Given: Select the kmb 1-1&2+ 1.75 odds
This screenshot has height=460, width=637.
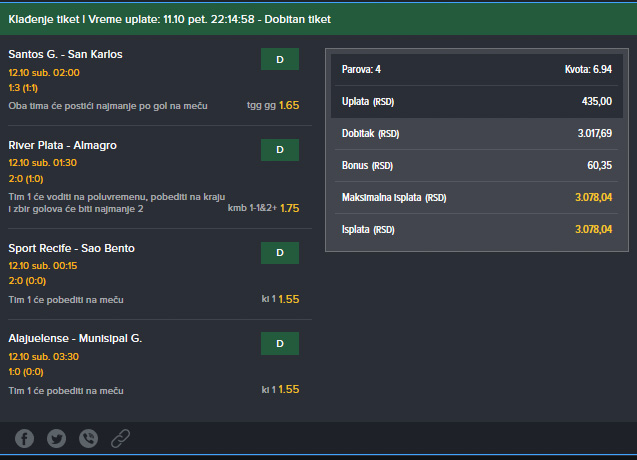Looking at the screenshot, I should pyautogui.click(x=263, y=208).
